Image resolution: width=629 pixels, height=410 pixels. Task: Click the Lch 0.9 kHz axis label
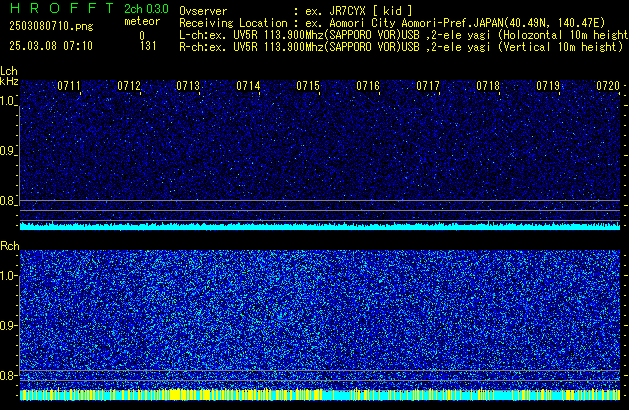(x=7, y=151)
